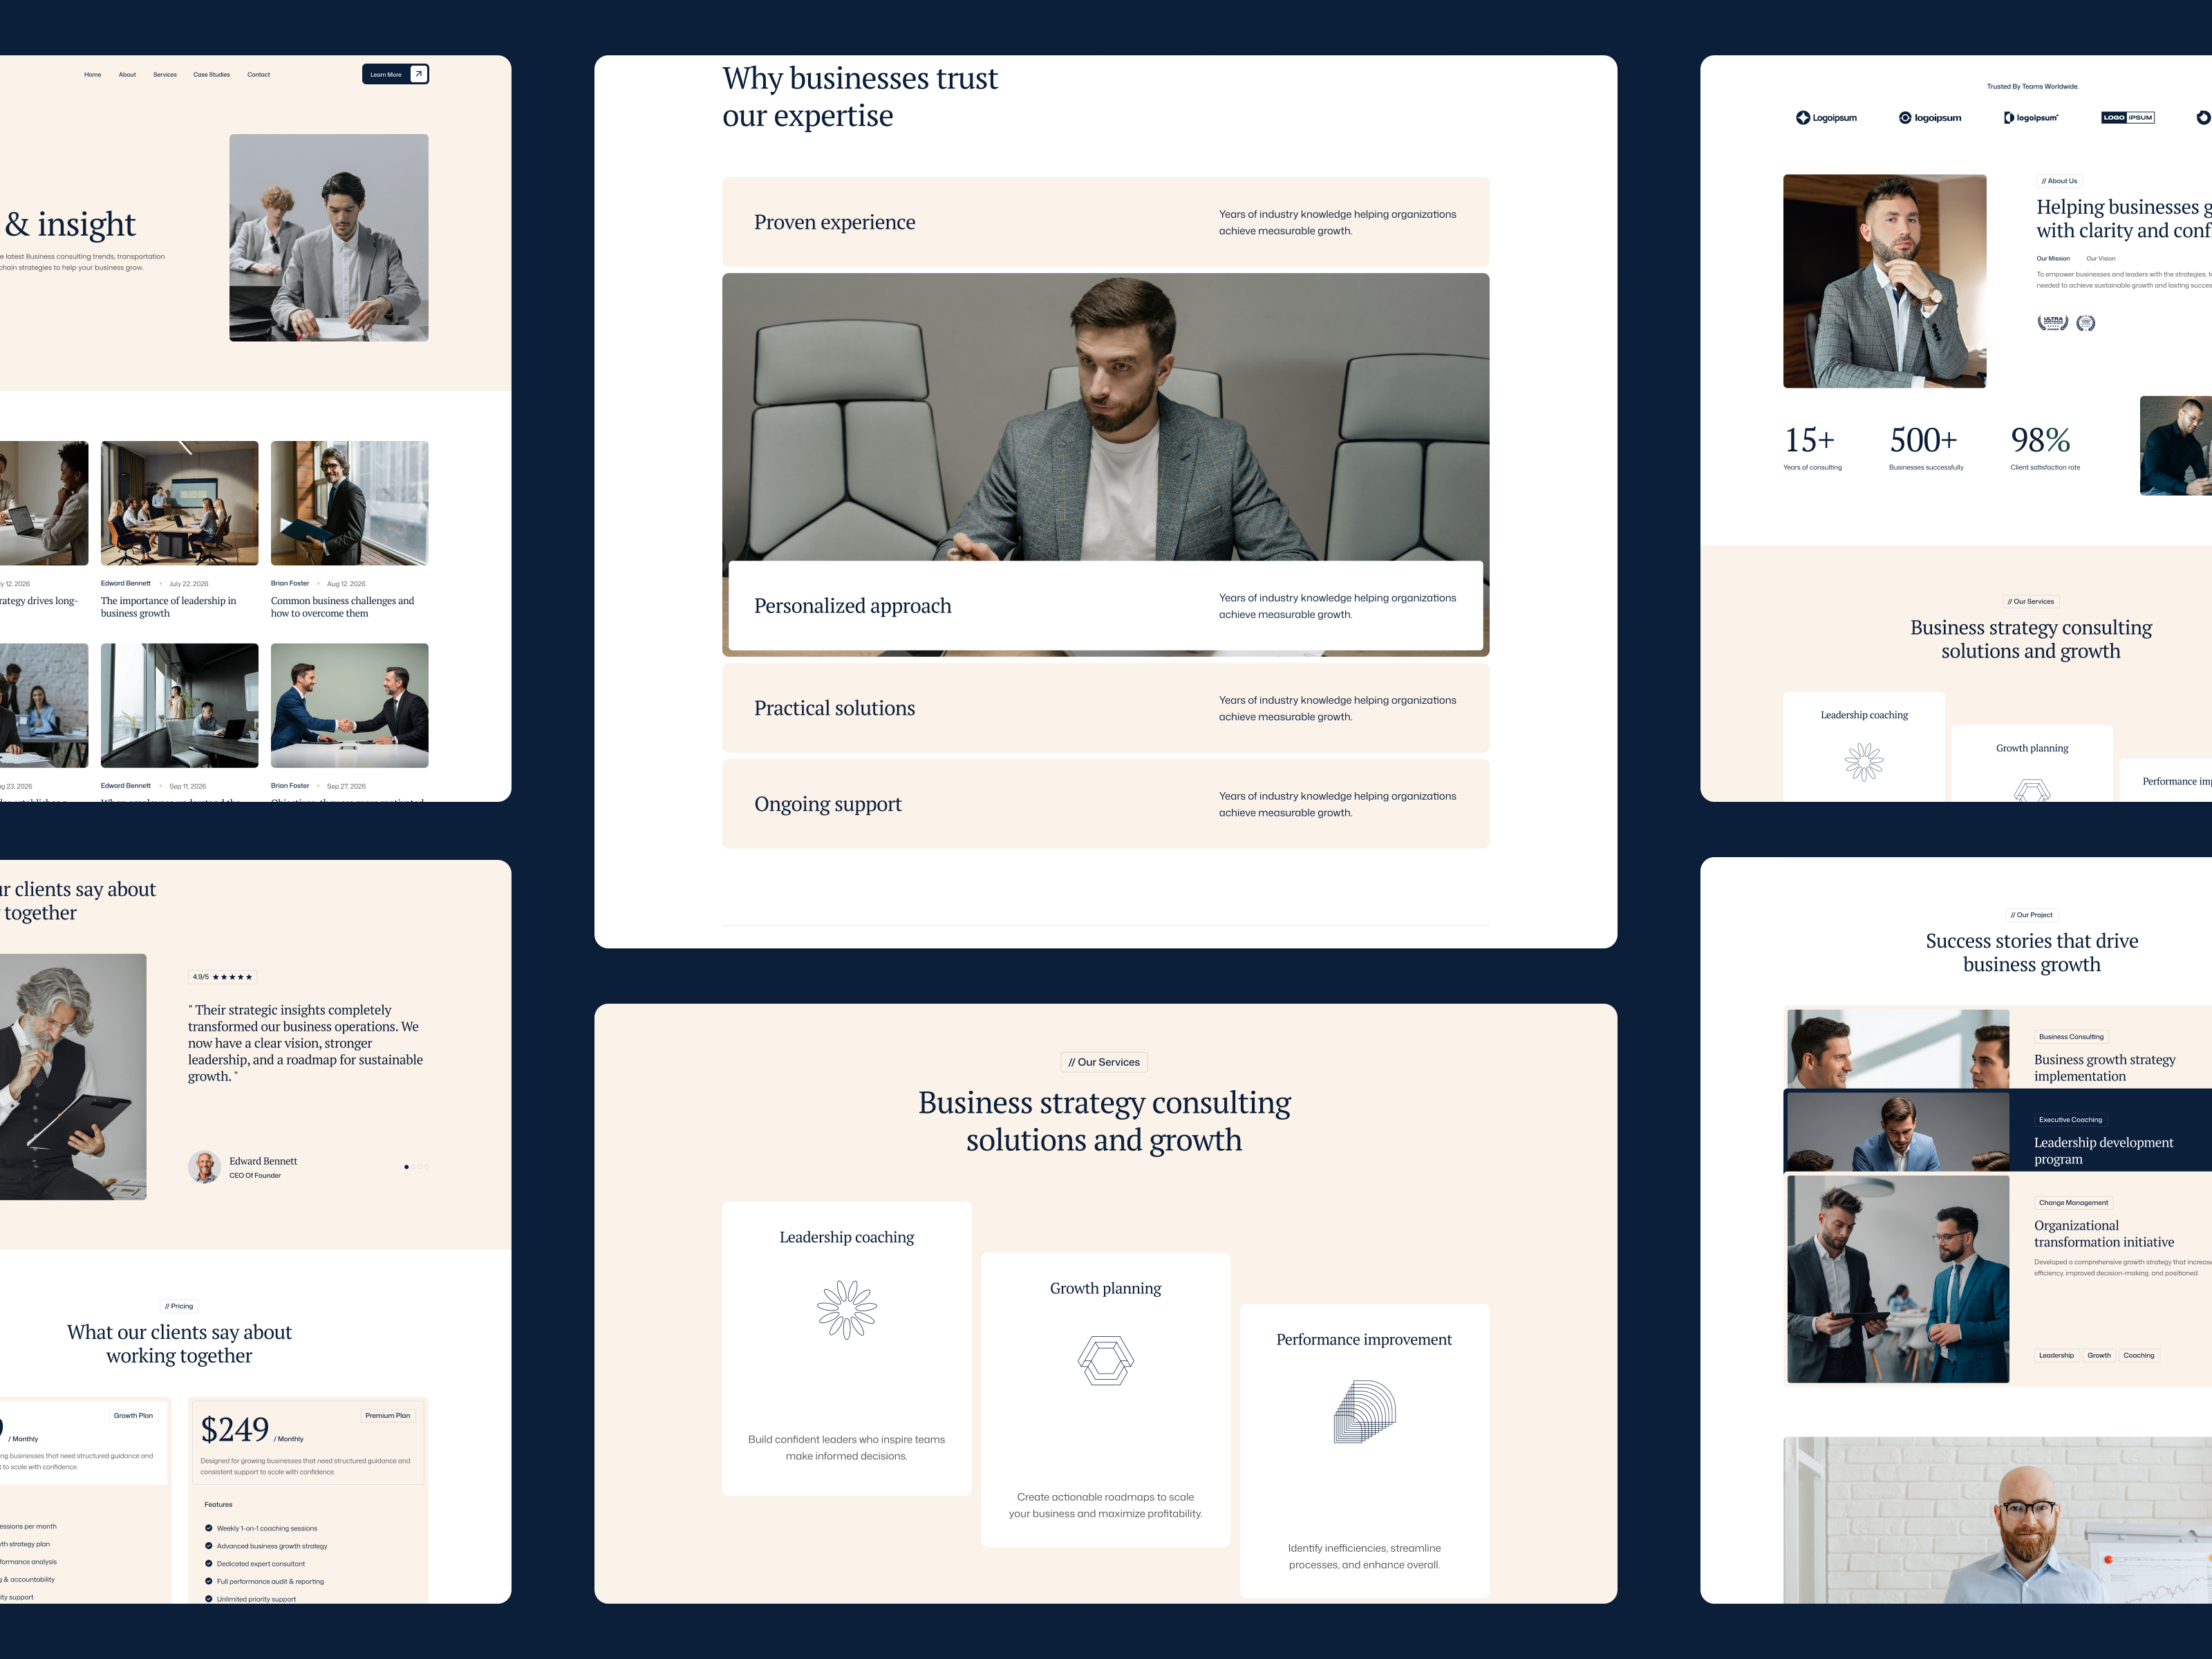2212x1659 pixels.
Task: Click the Change Management category tag
Action: 2074,1203
